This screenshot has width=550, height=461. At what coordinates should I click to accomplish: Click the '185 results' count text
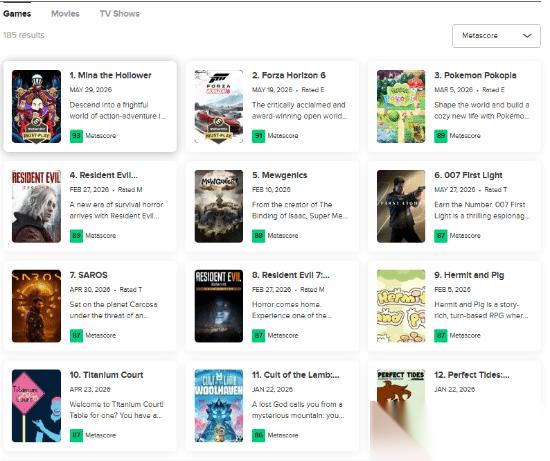24,35
